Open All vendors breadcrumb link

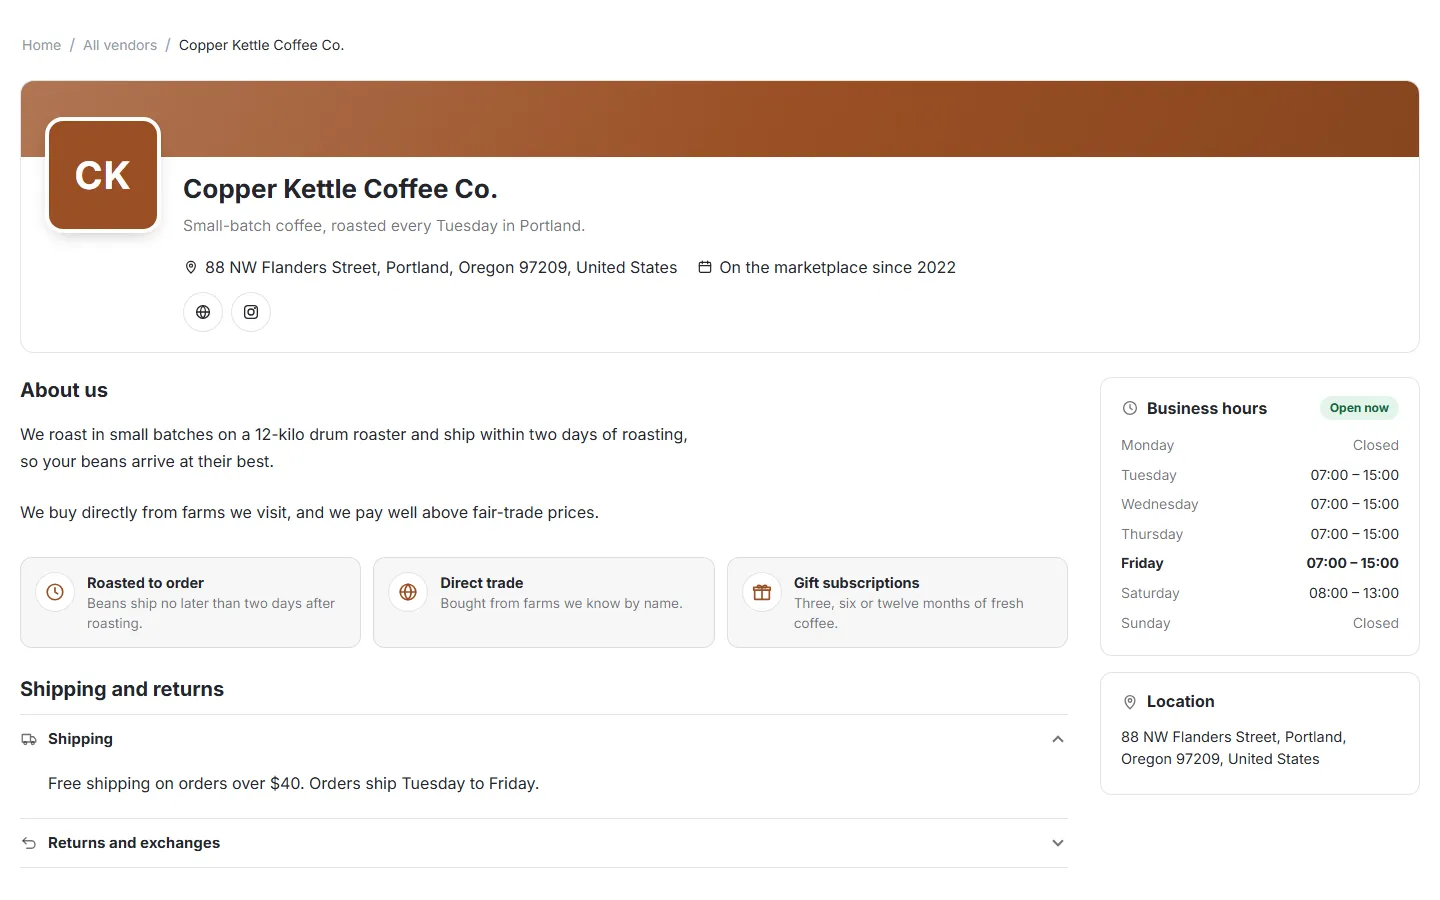(120, 45)
